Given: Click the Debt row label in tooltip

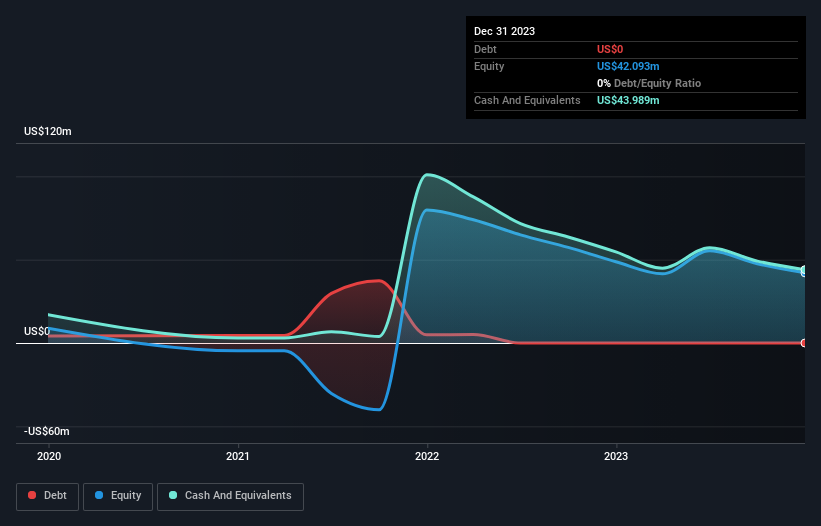Looking at the screenshot, I should 485,49.
